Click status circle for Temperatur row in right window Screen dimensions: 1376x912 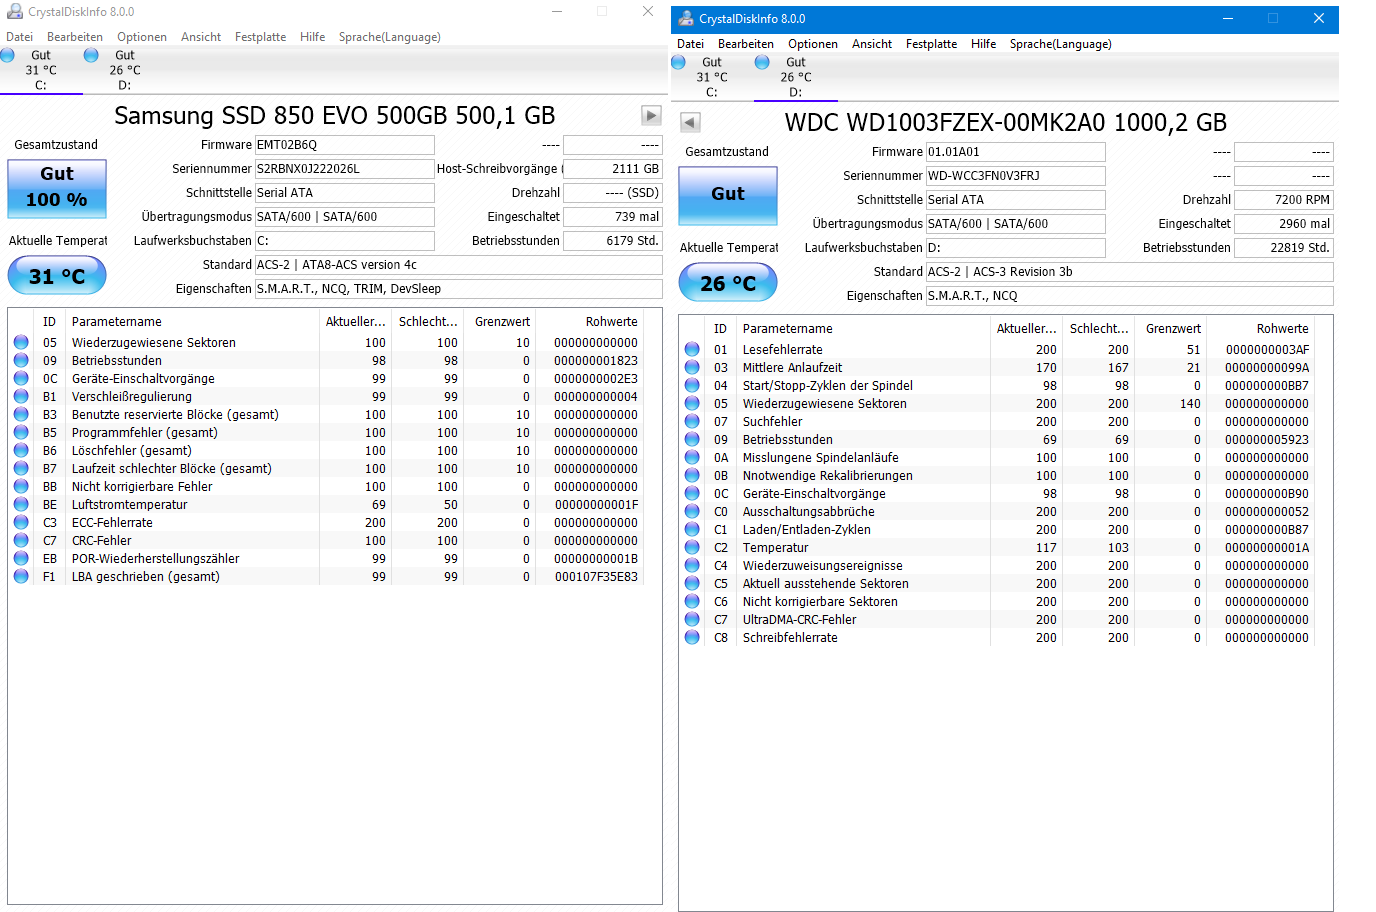(x=692, y=547)
